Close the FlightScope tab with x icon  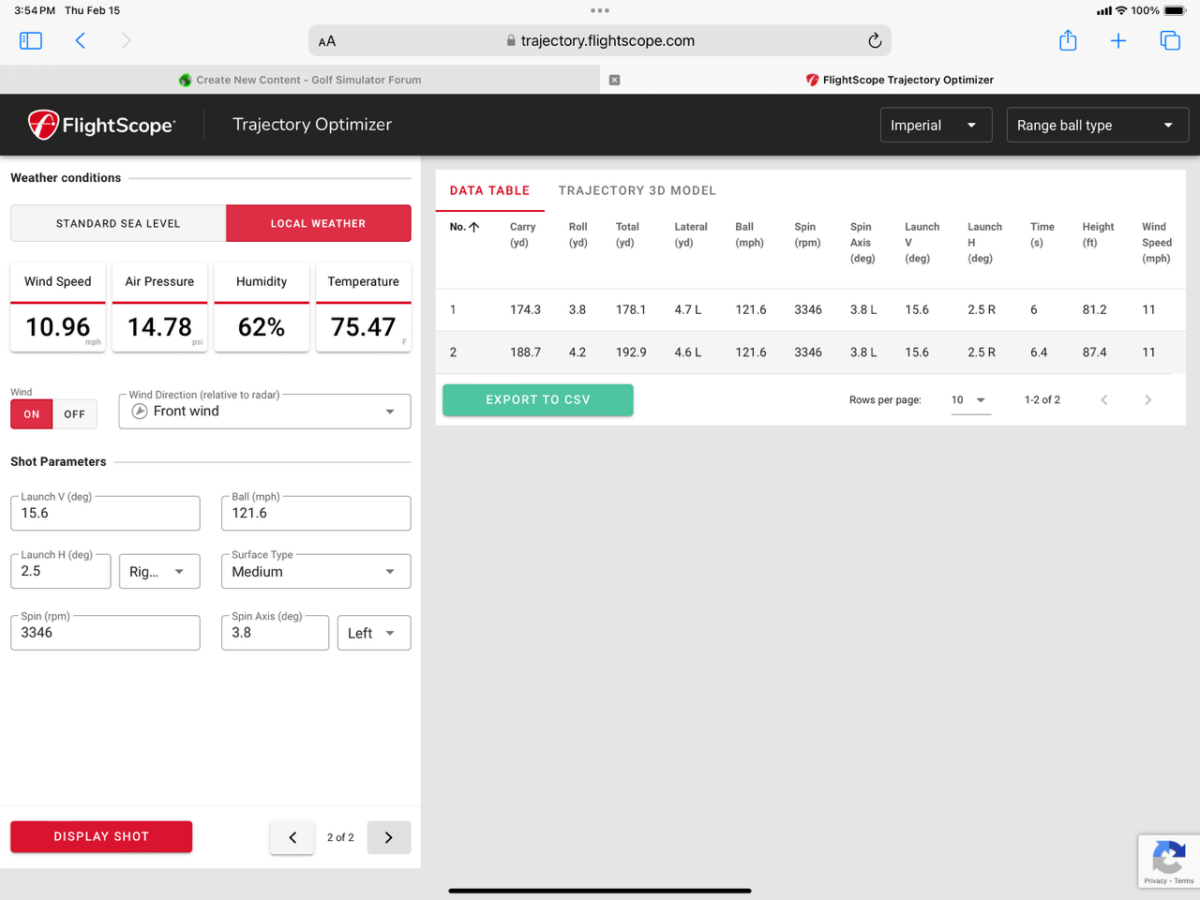click(x=615, y=80)
